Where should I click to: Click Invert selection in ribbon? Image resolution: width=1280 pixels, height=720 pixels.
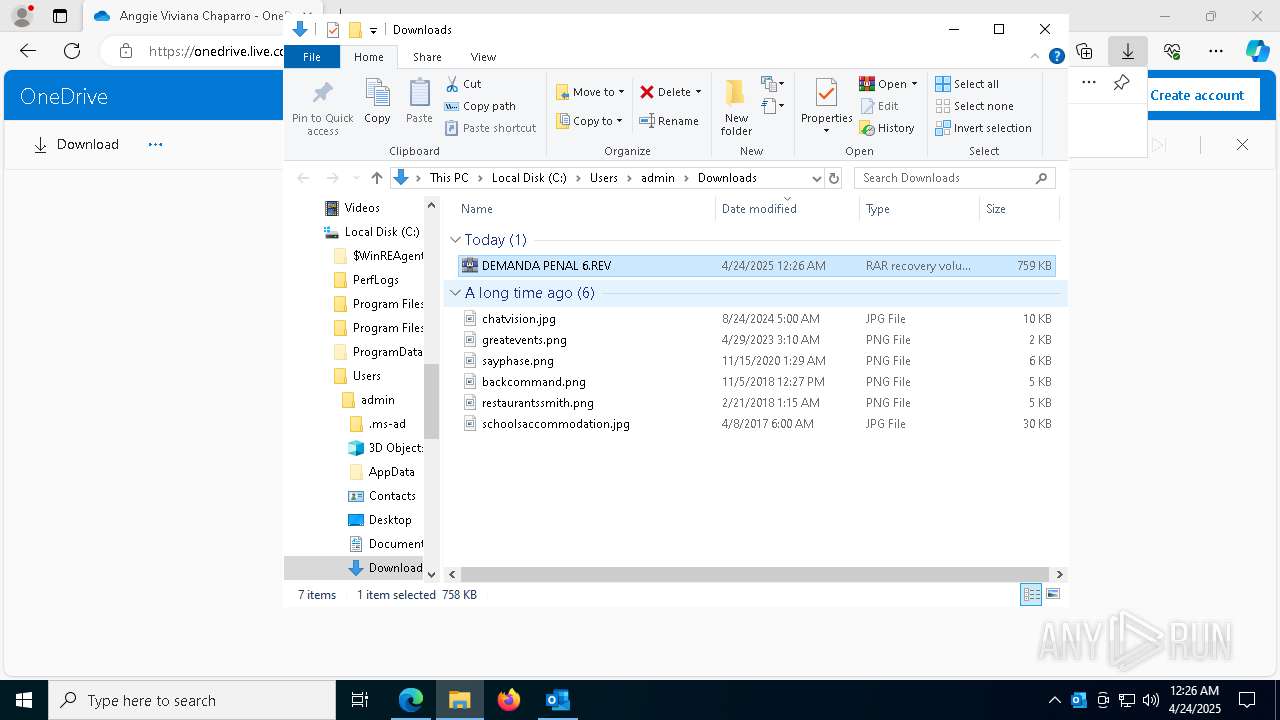coord(984,128)
